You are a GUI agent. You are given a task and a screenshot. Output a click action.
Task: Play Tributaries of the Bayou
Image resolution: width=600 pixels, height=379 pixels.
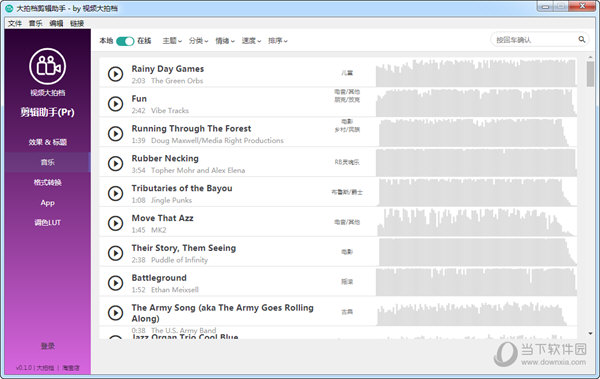(x=115, y=193)
